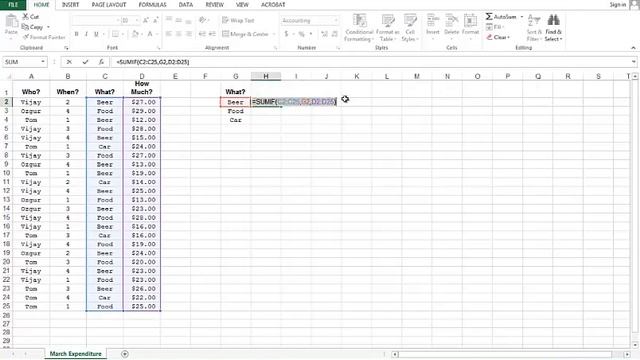Apply percent style

301,34
